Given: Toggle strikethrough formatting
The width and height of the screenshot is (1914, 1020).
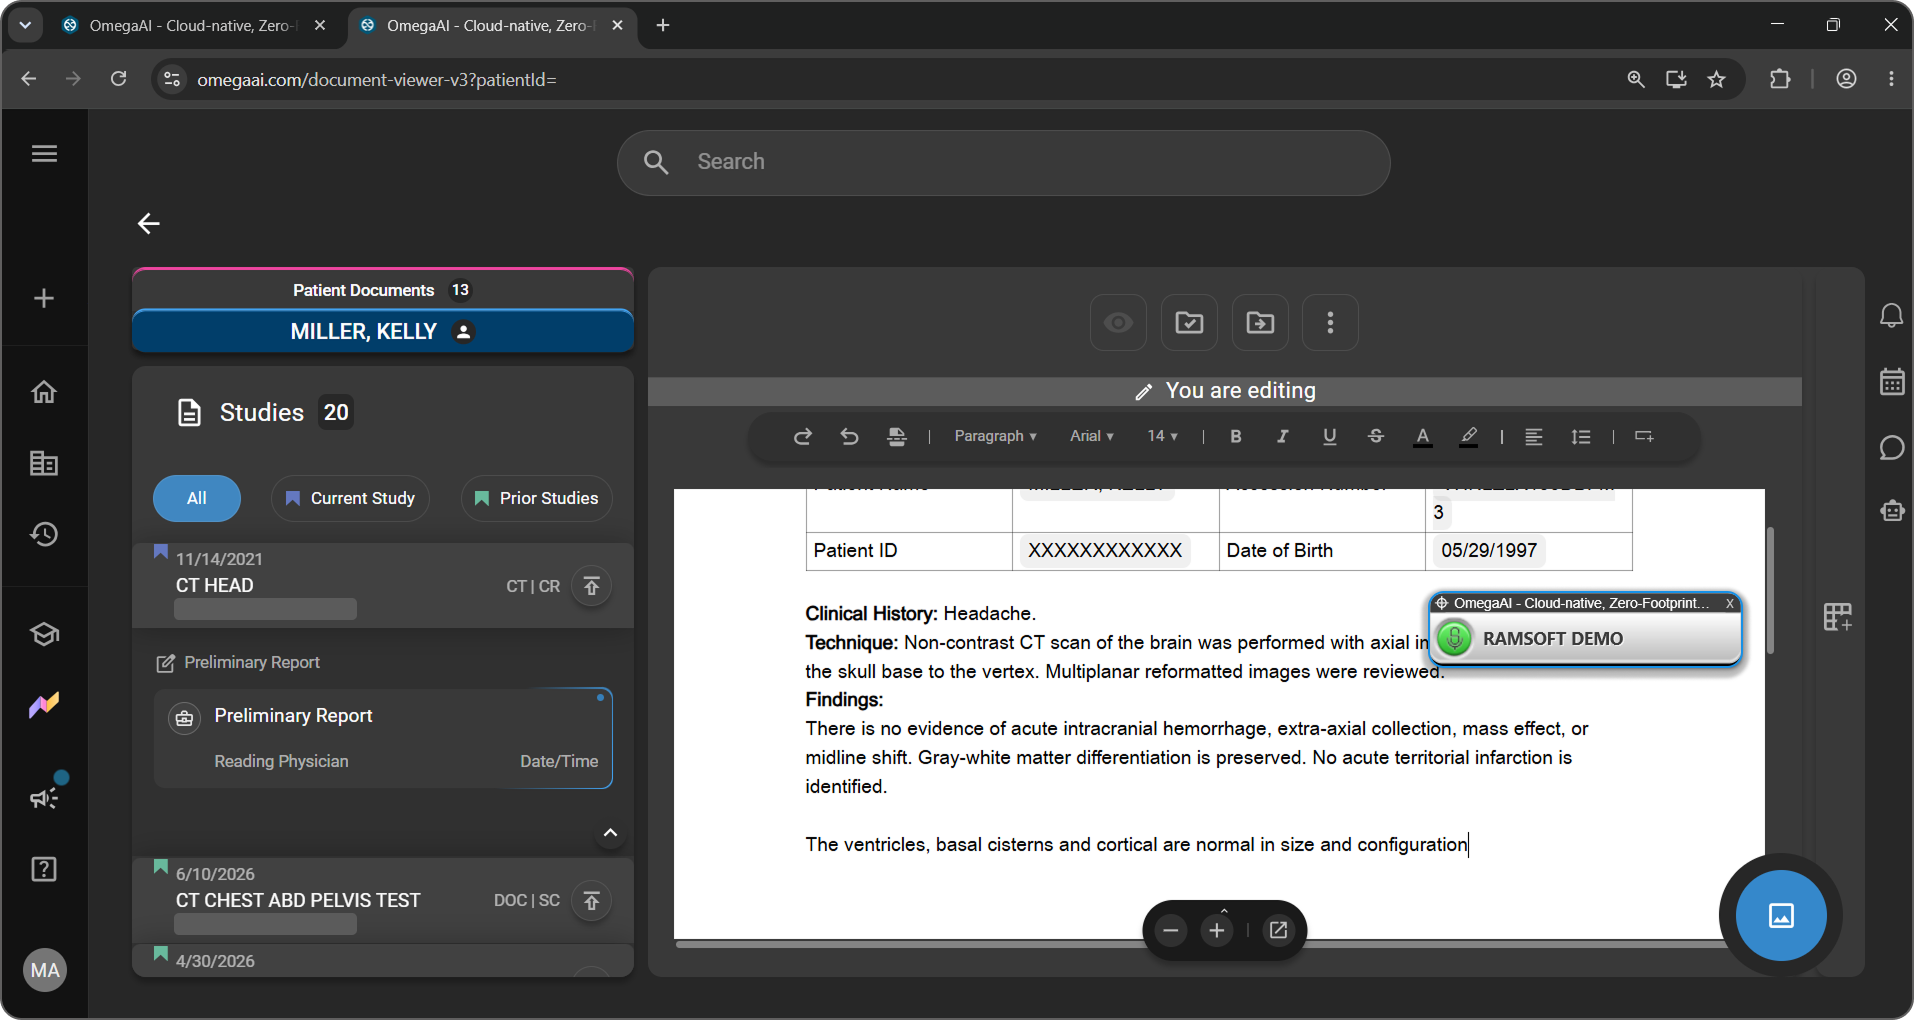Looking at the screenshot, I should tap(1376, 436).
